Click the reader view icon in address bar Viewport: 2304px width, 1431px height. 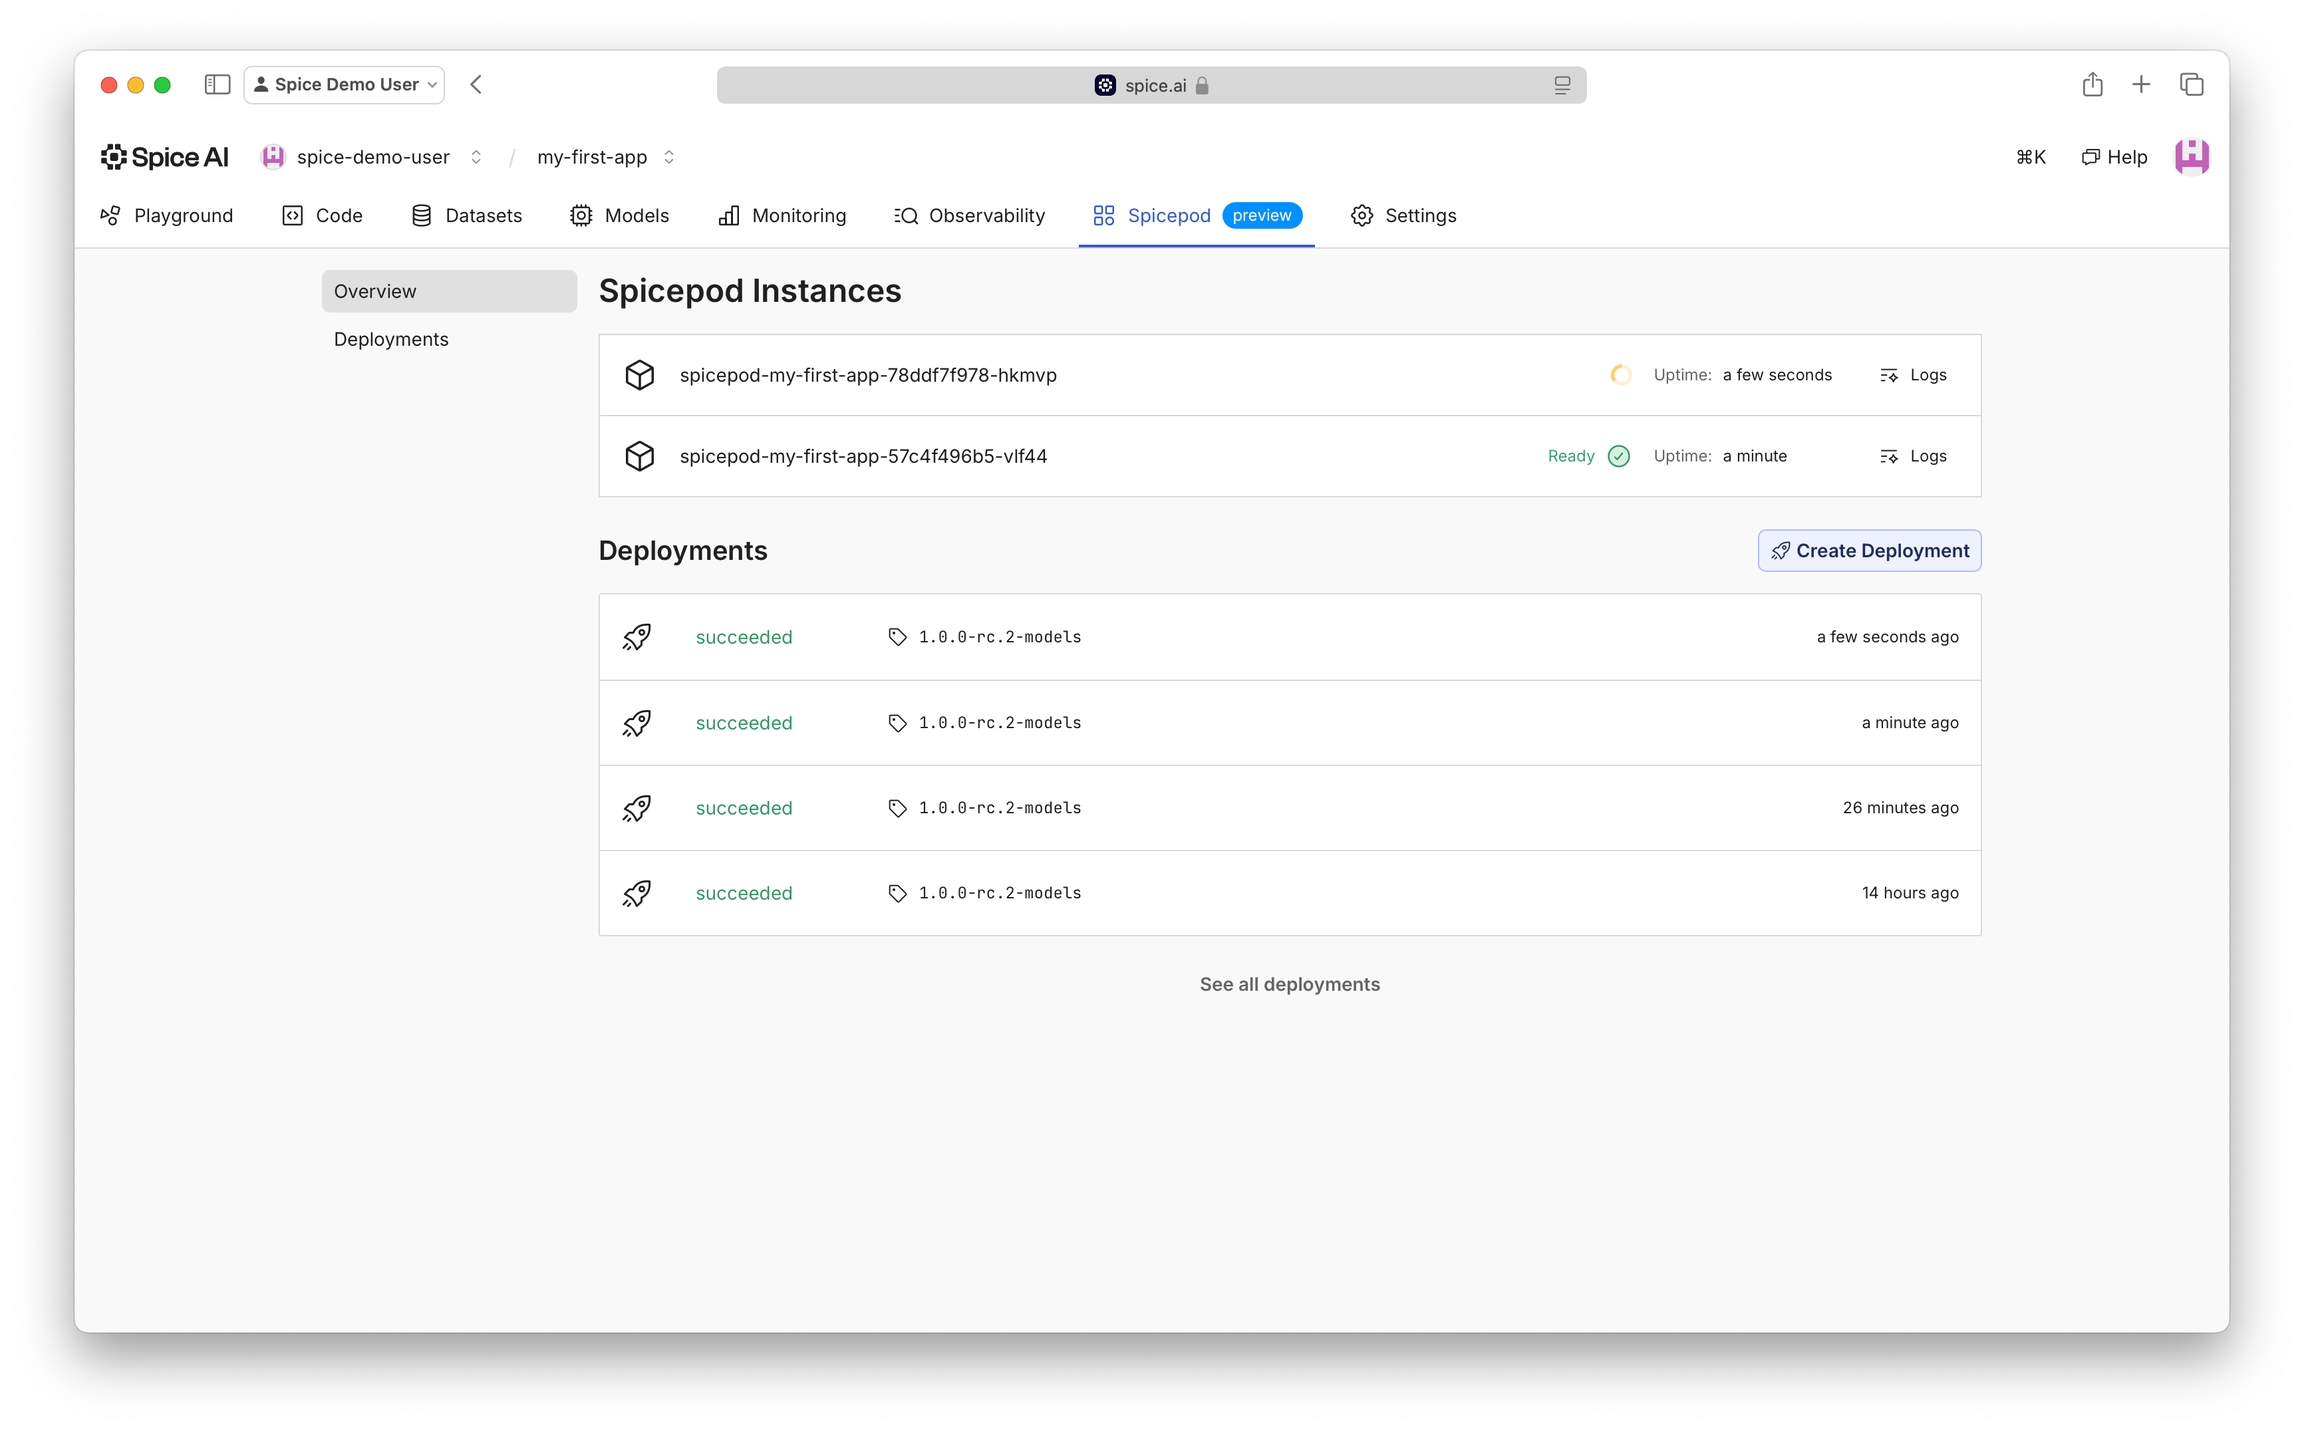[1562, 86]
